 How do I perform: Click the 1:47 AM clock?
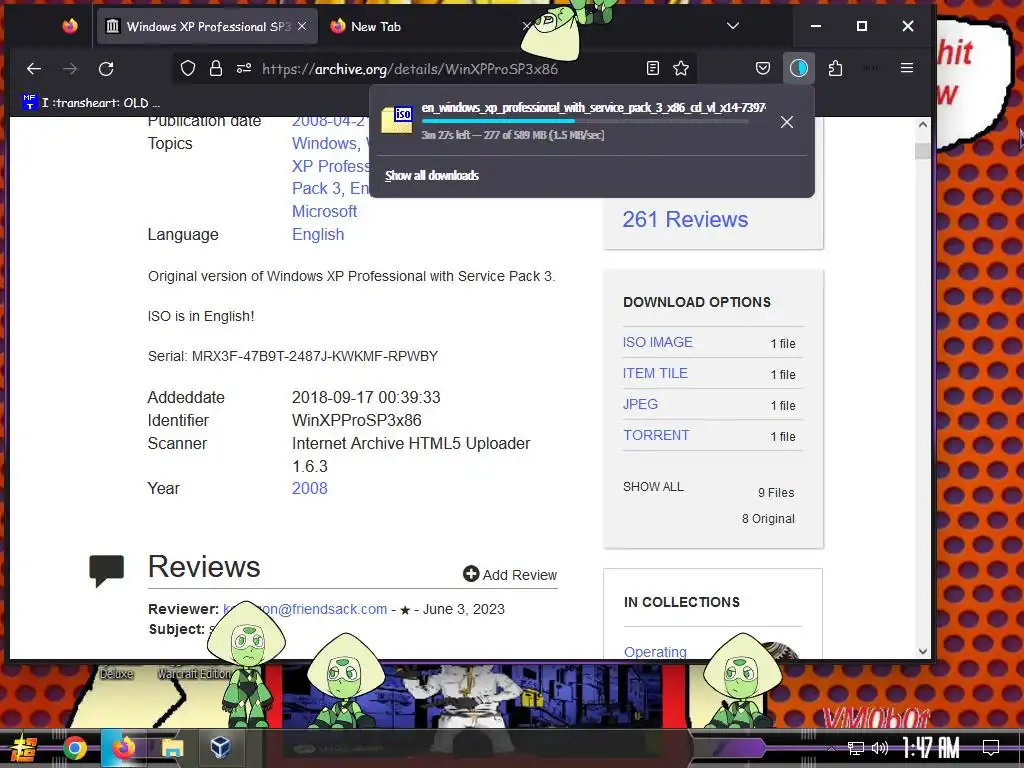[x=931, y=747]
